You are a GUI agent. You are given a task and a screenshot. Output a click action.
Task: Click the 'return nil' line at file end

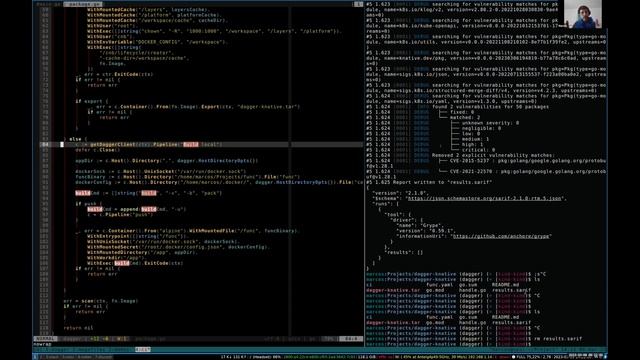click(78, 328)
